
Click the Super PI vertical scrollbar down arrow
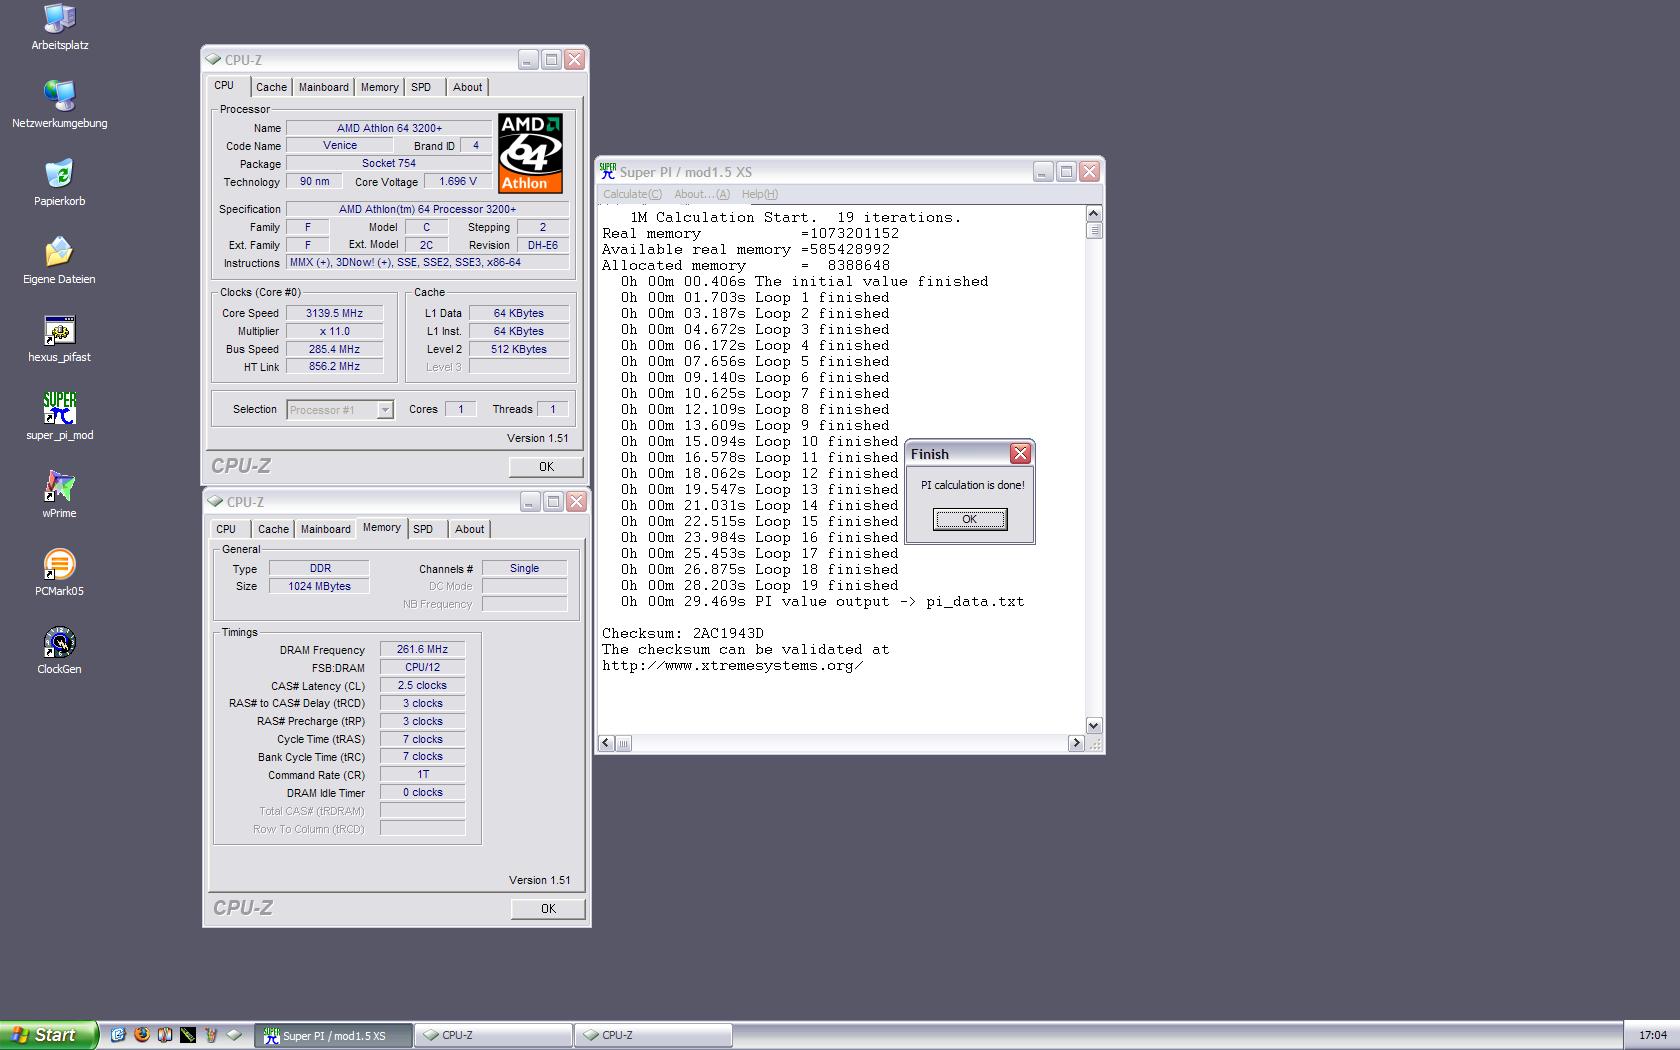[x=1094, y=726]
